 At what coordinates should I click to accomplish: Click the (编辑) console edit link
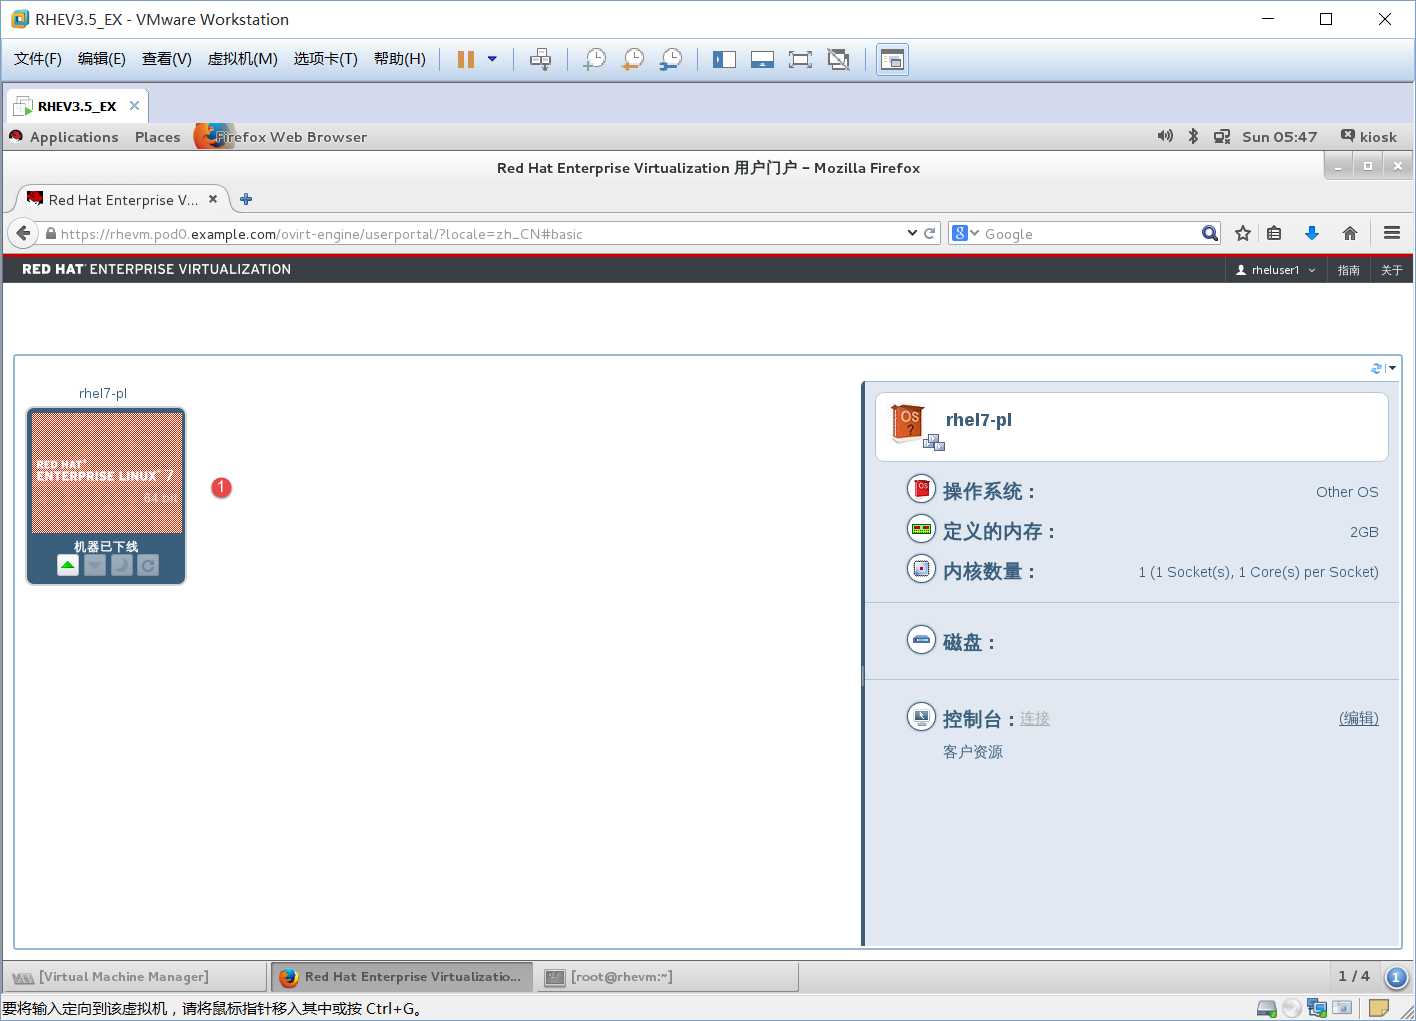(1359, 718)
